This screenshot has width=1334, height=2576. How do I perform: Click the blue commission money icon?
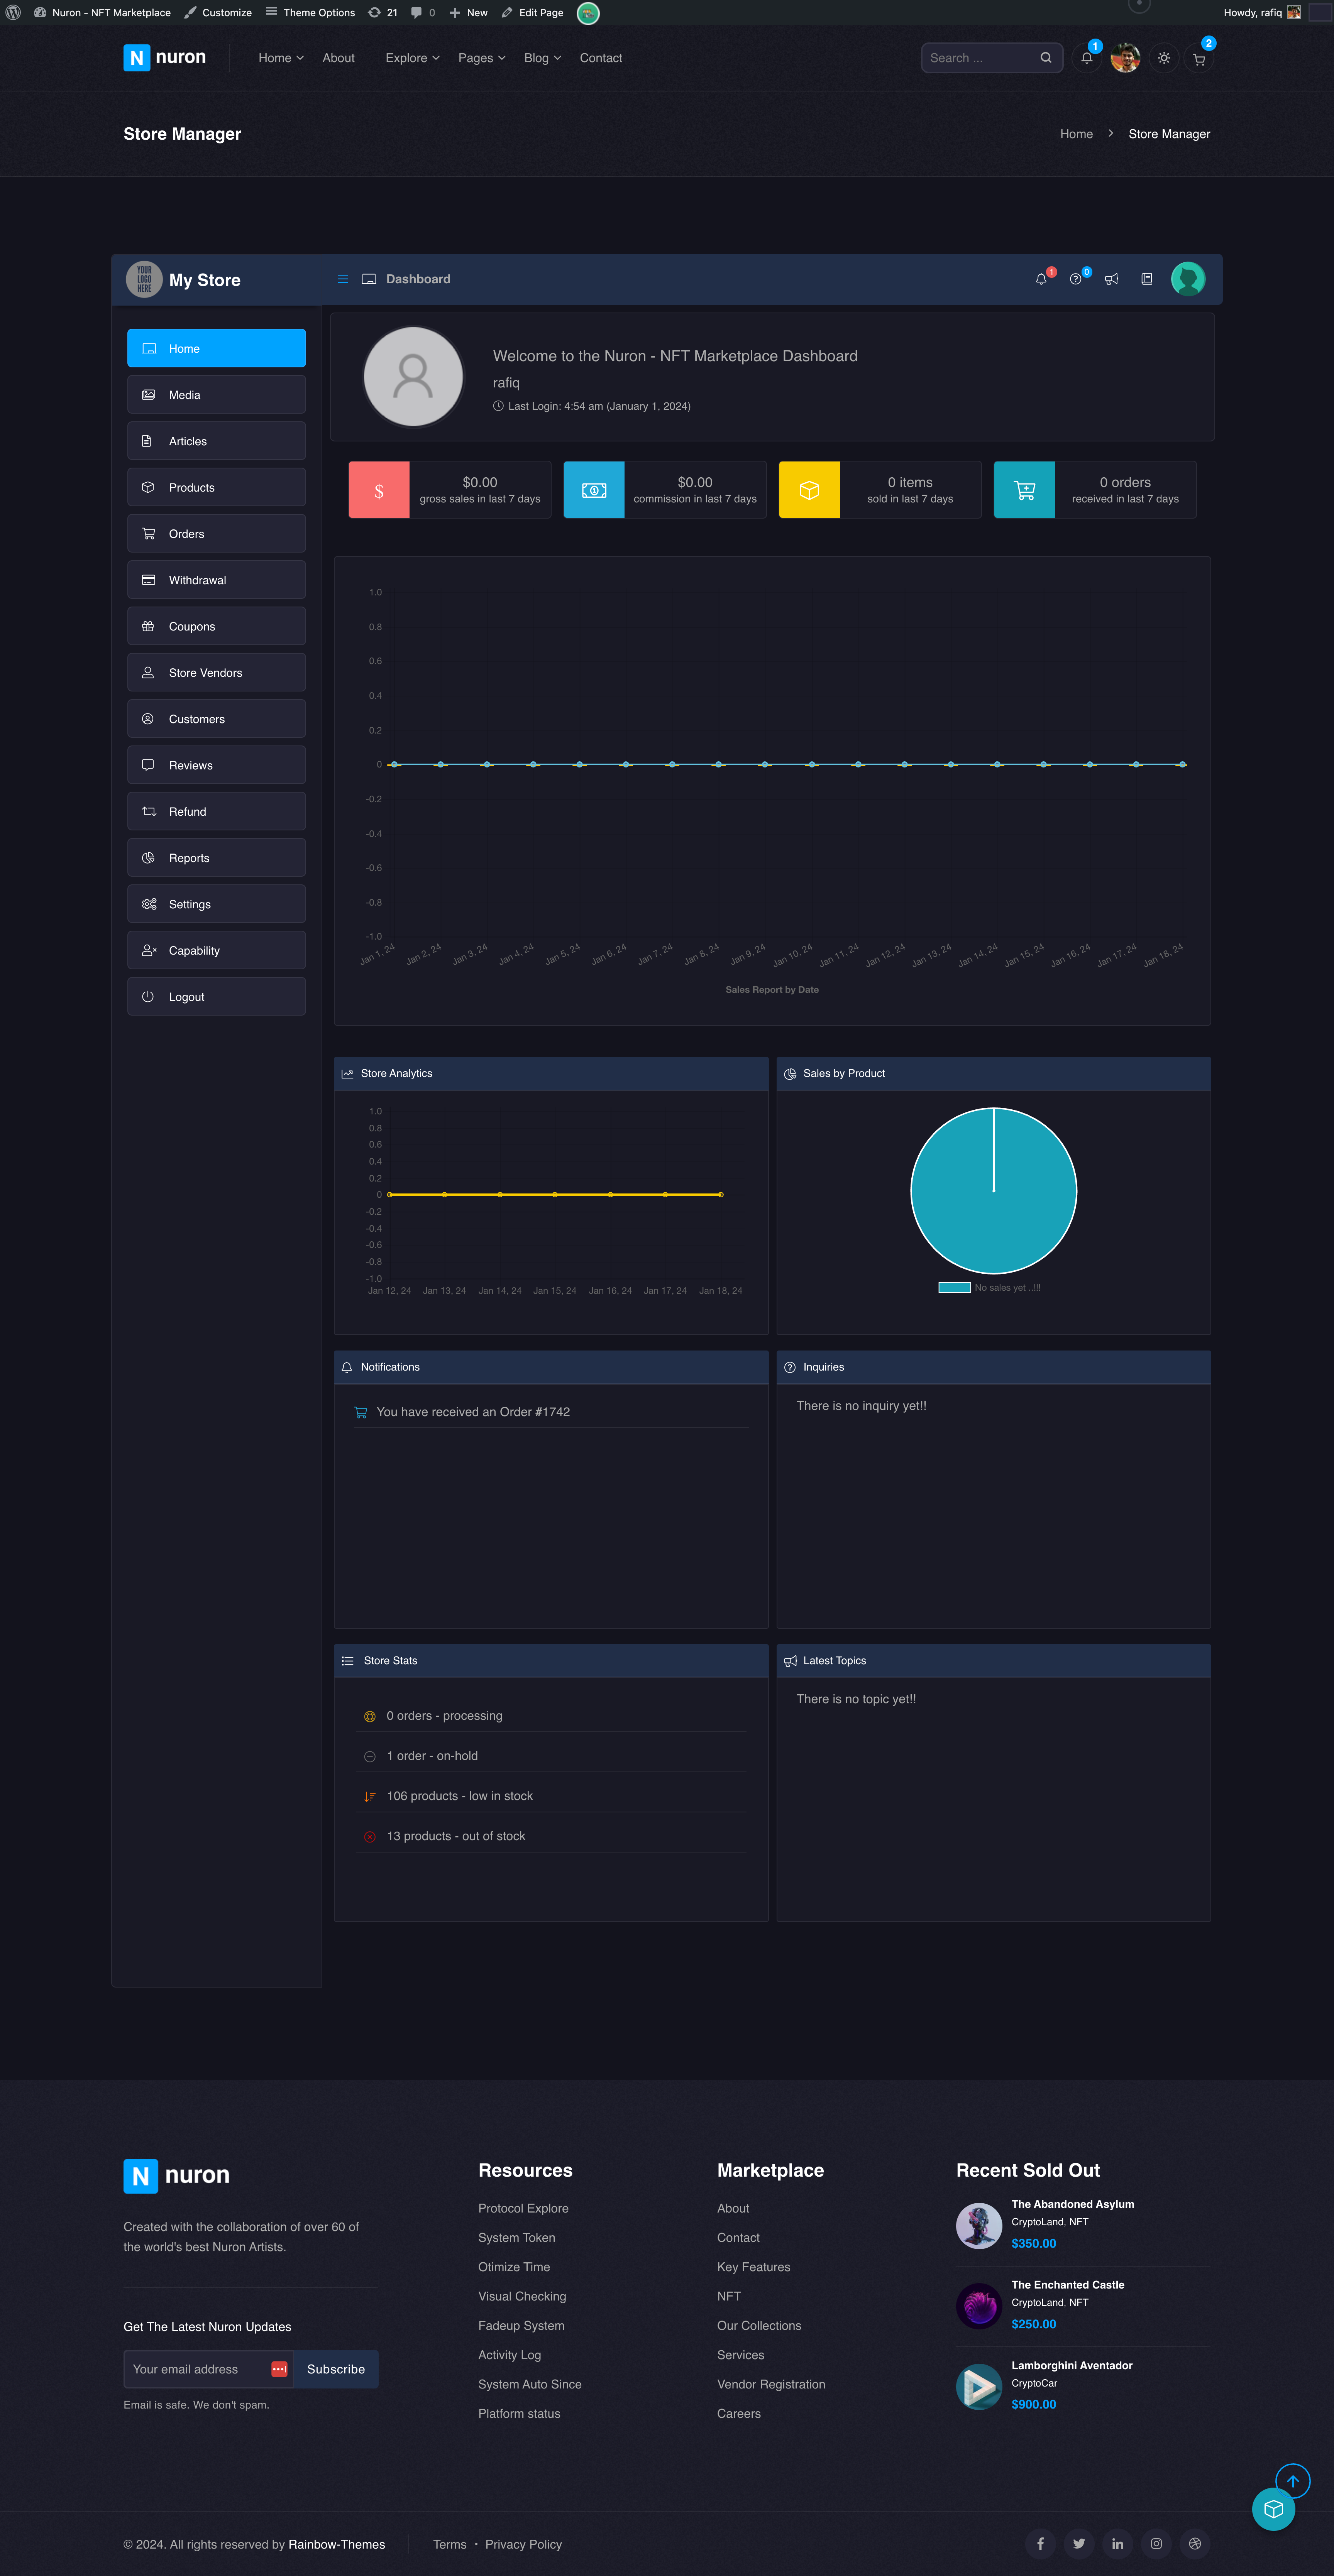pos(594,490)
